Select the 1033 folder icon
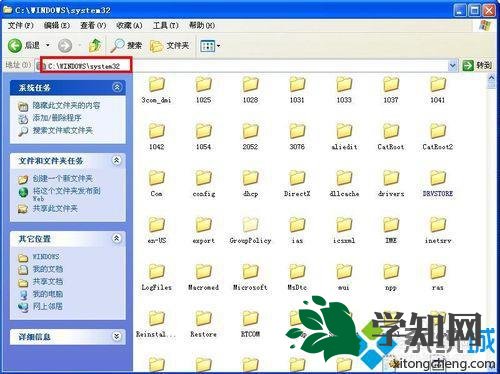Viewport: 500px width, 374px height. click(x=344, y=84)
